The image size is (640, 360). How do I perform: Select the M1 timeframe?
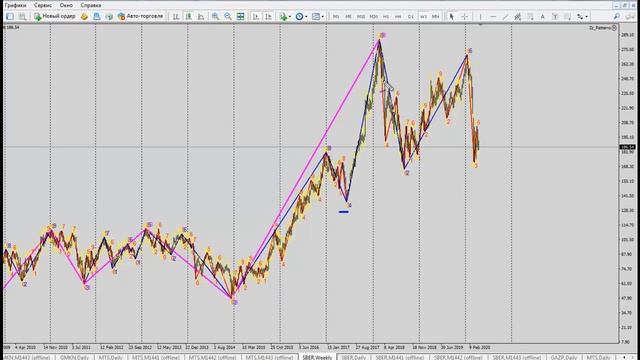(x=336, y=16)
